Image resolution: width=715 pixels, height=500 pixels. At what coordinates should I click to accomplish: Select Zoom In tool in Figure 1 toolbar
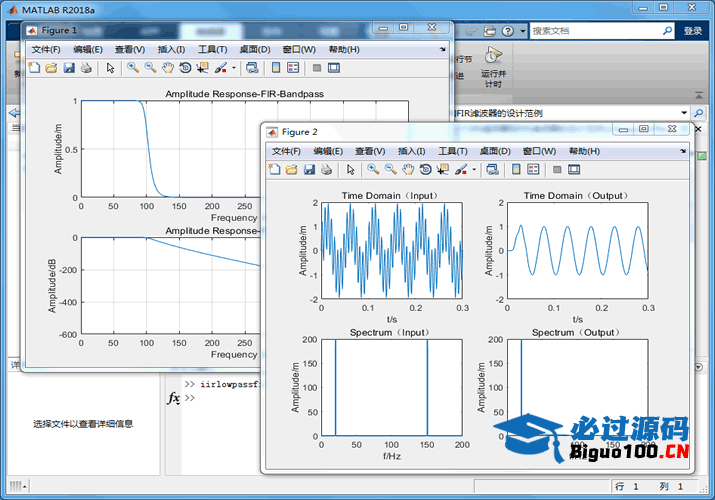pyautogui.click(x=133, y=68)
